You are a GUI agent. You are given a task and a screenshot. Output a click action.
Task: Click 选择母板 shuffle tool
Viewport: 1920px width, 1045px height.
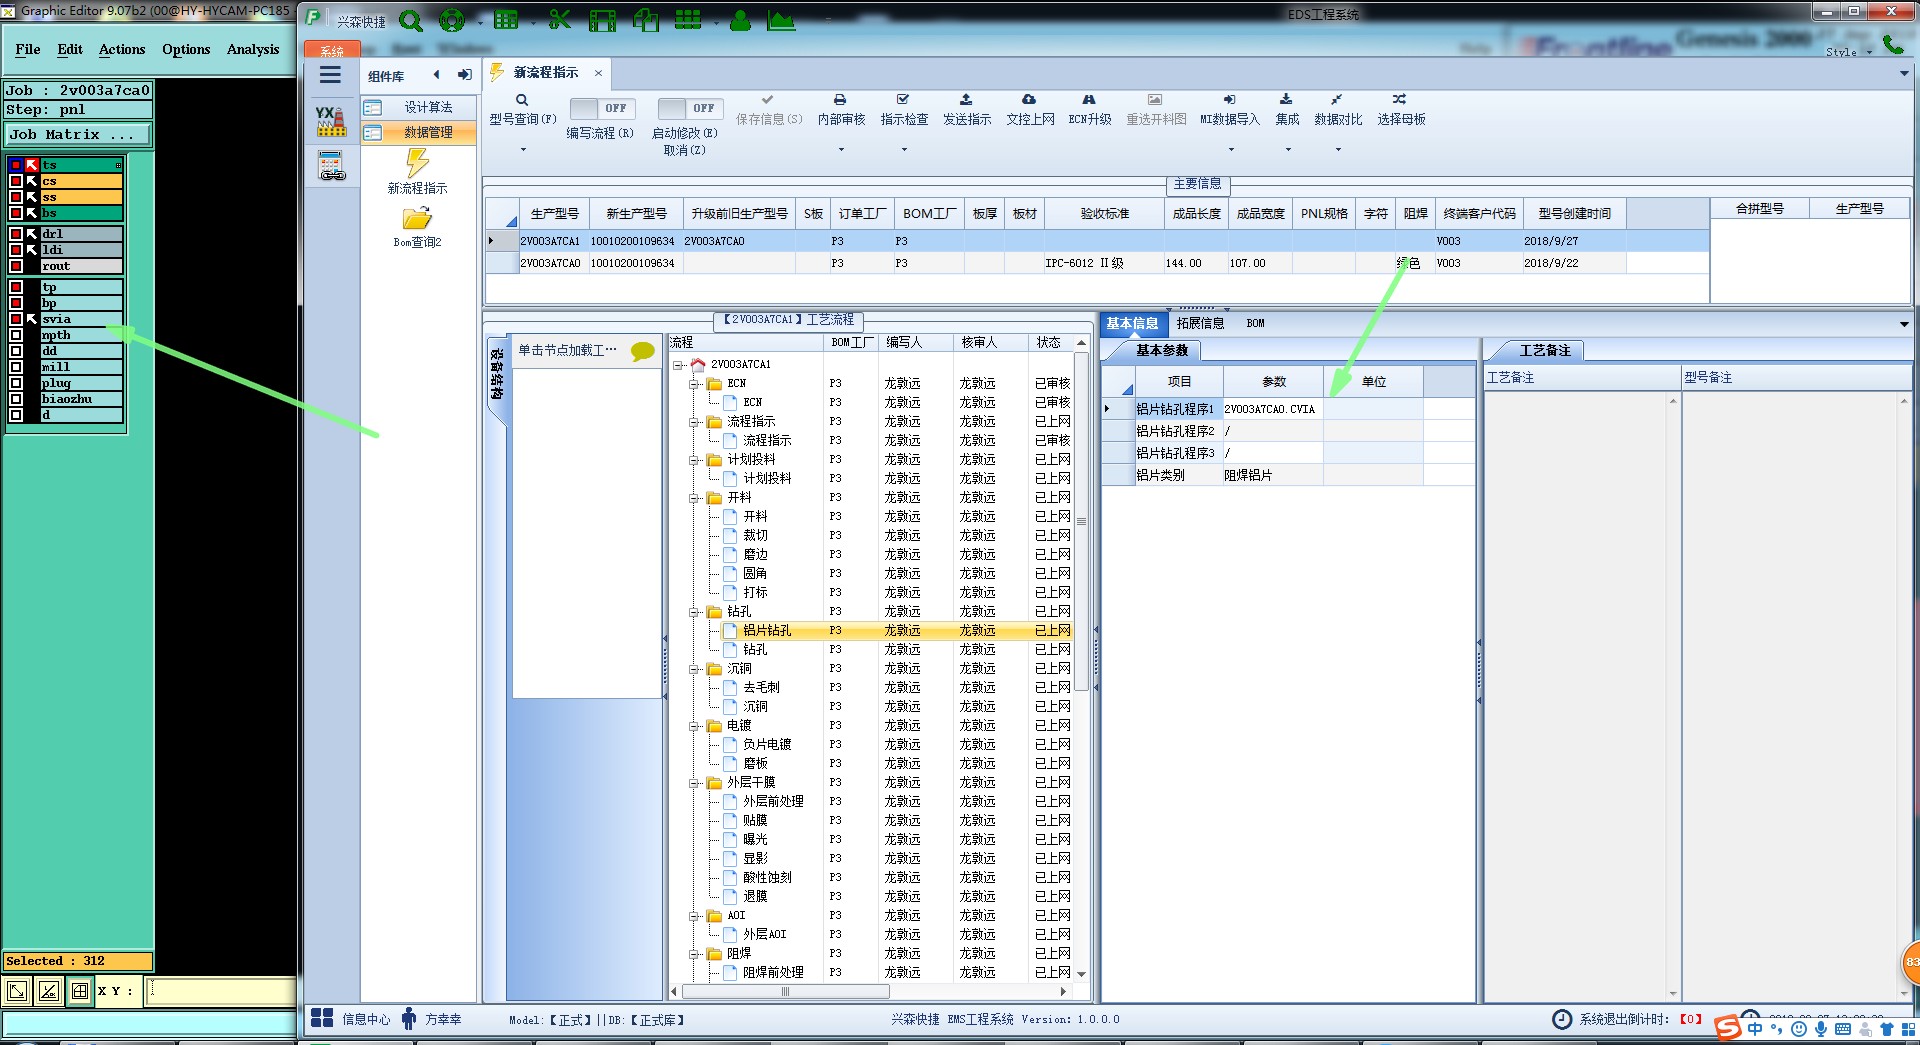pyautogui.click(x=1401, y=109)
